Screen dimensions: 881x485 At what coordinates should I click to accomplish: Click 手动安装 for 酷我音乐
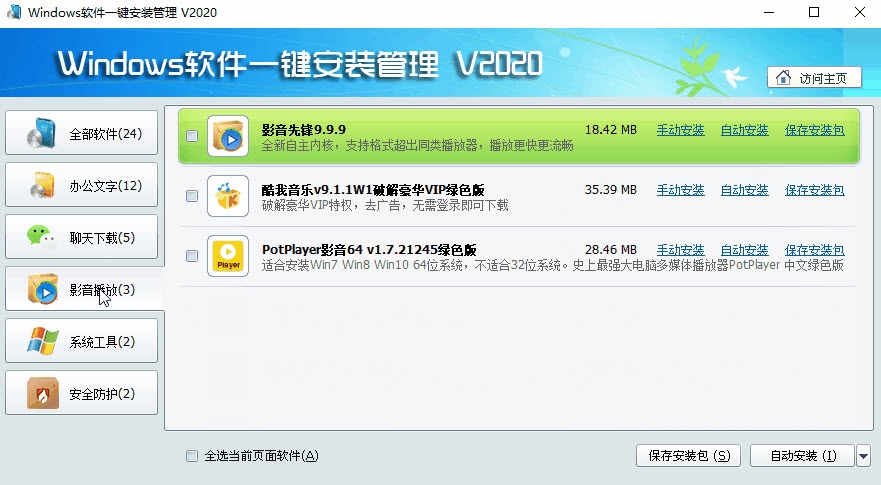pyautogui.click(x=680, y=191)
